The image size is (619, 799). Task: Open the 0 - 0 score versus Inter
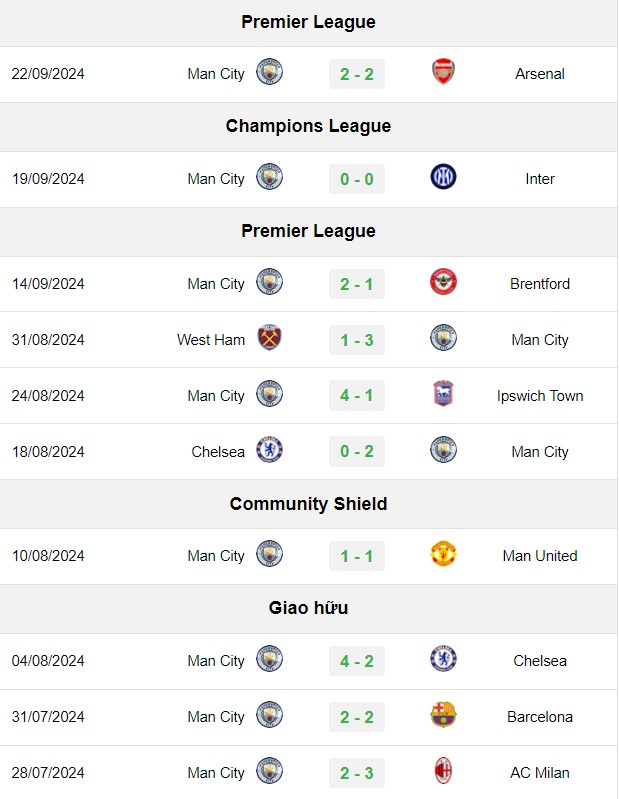pyautogui.click(x=357, y=179)
